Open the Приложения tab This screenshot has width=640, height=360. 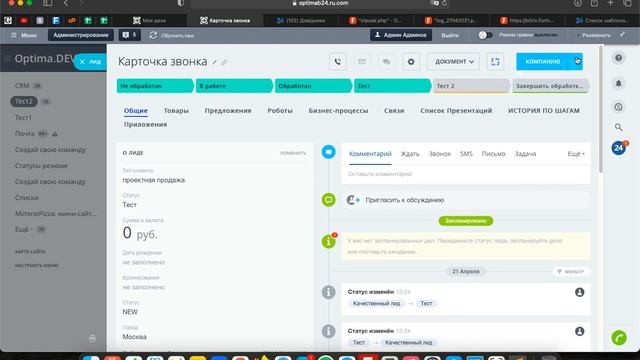[x=145, y=124]
